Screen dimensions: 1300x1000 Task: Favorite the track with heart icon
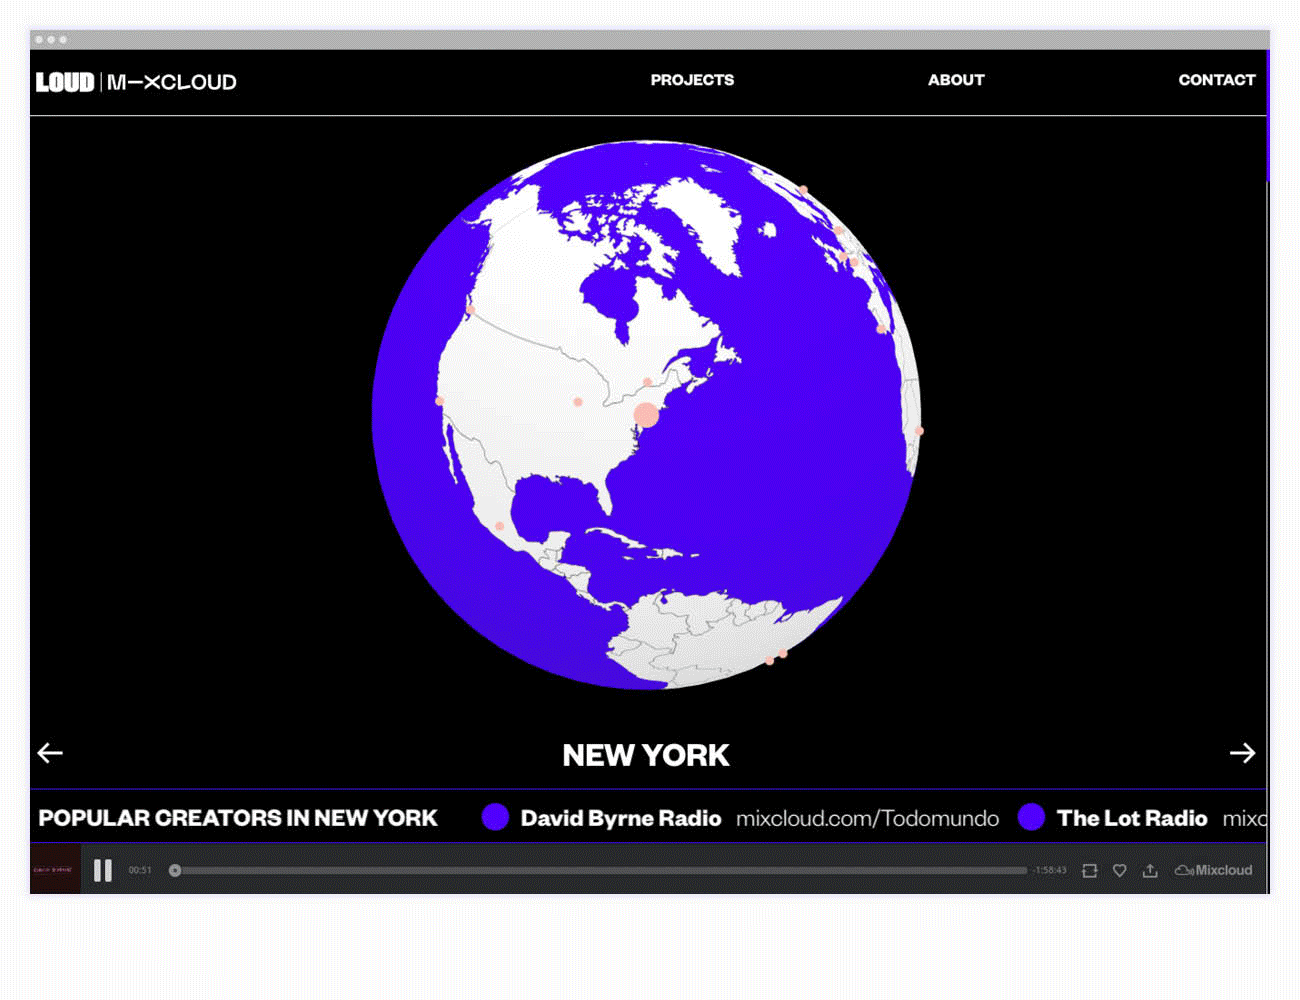[1120, 871]
